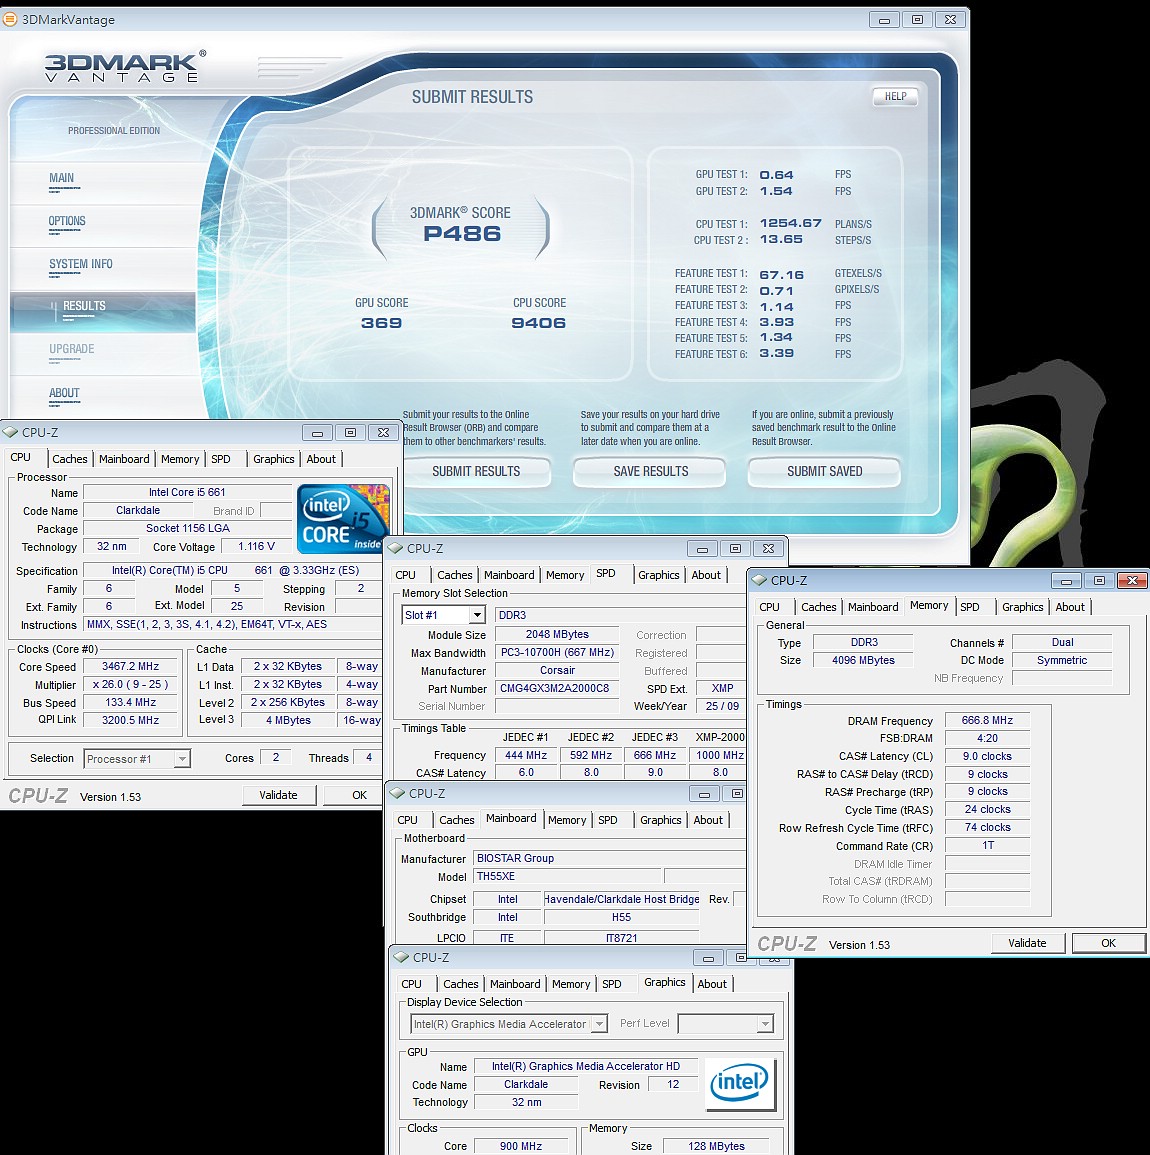This screenshot has width=1150, height=1155.
Task: Click the SUBMIT SAVED button
Action: pos(824,471)
